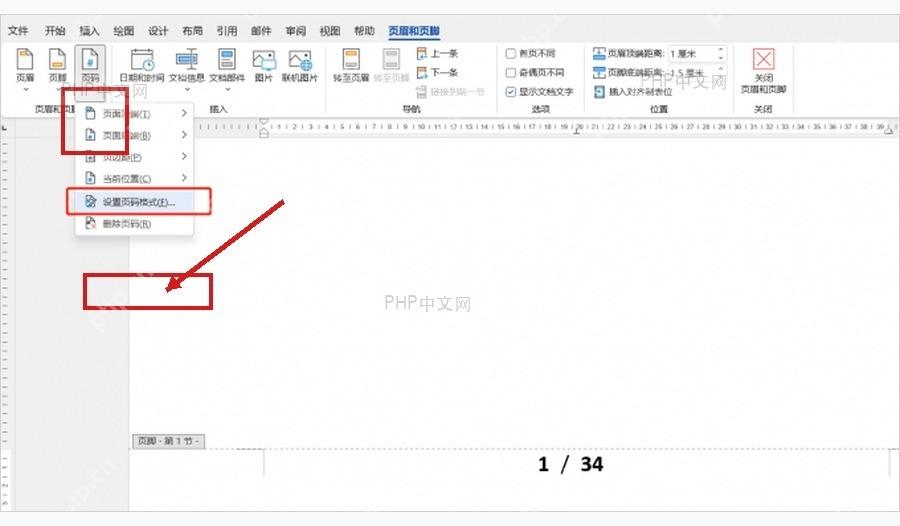Click the first-line indent ruler marker

[263, 122]
